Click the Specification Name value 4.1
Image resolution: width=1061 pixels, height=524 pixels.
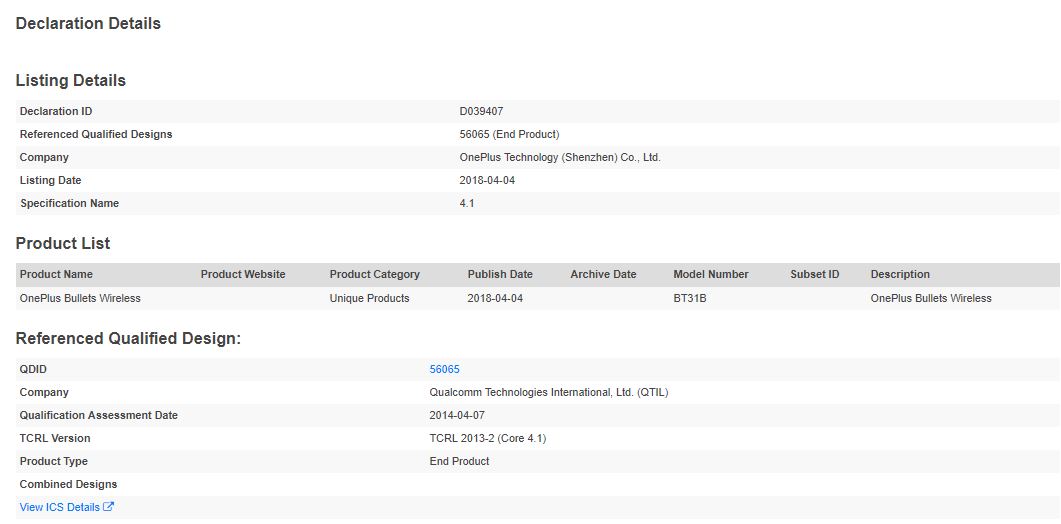467,203
